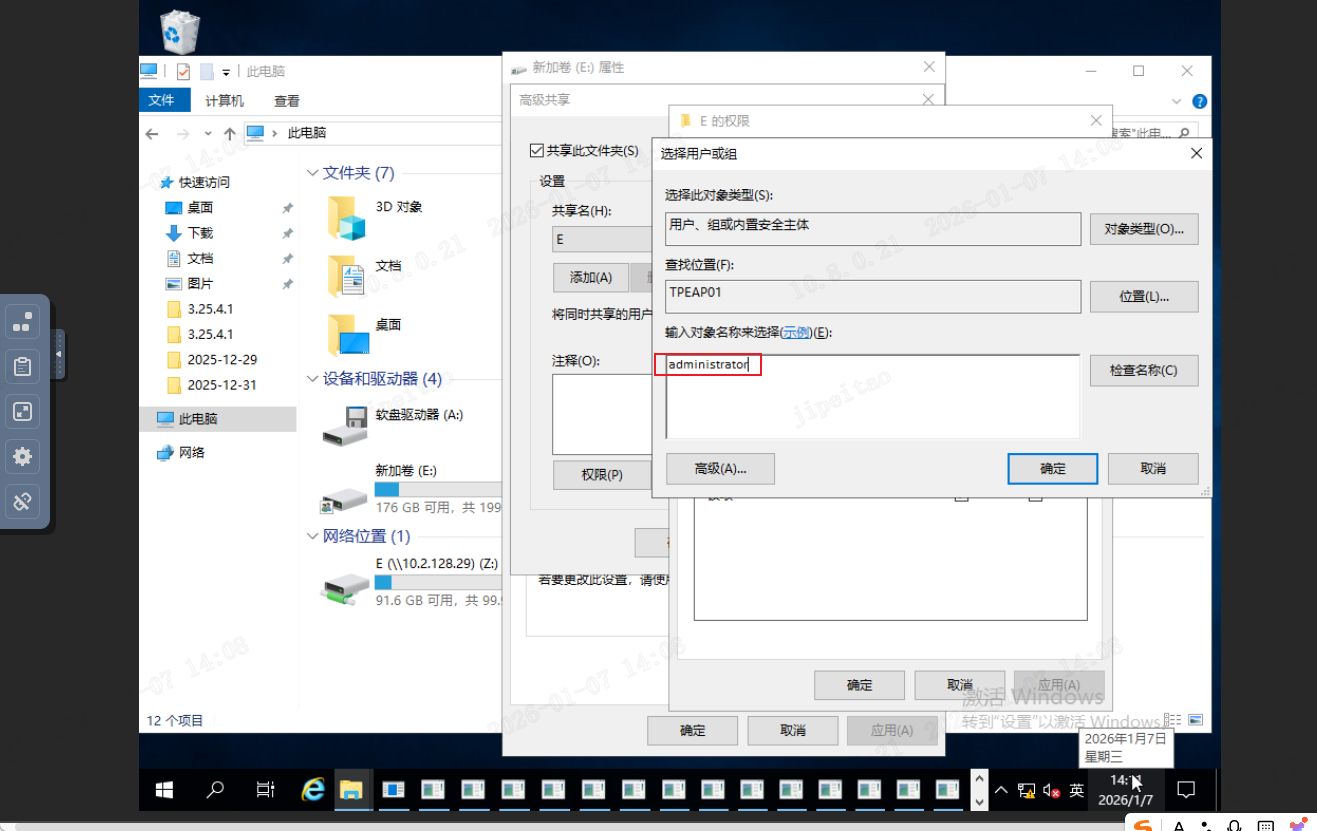Open the gear settings icon on floating sidebar
The image size is (1317, 831).
[x=22, y=457]
